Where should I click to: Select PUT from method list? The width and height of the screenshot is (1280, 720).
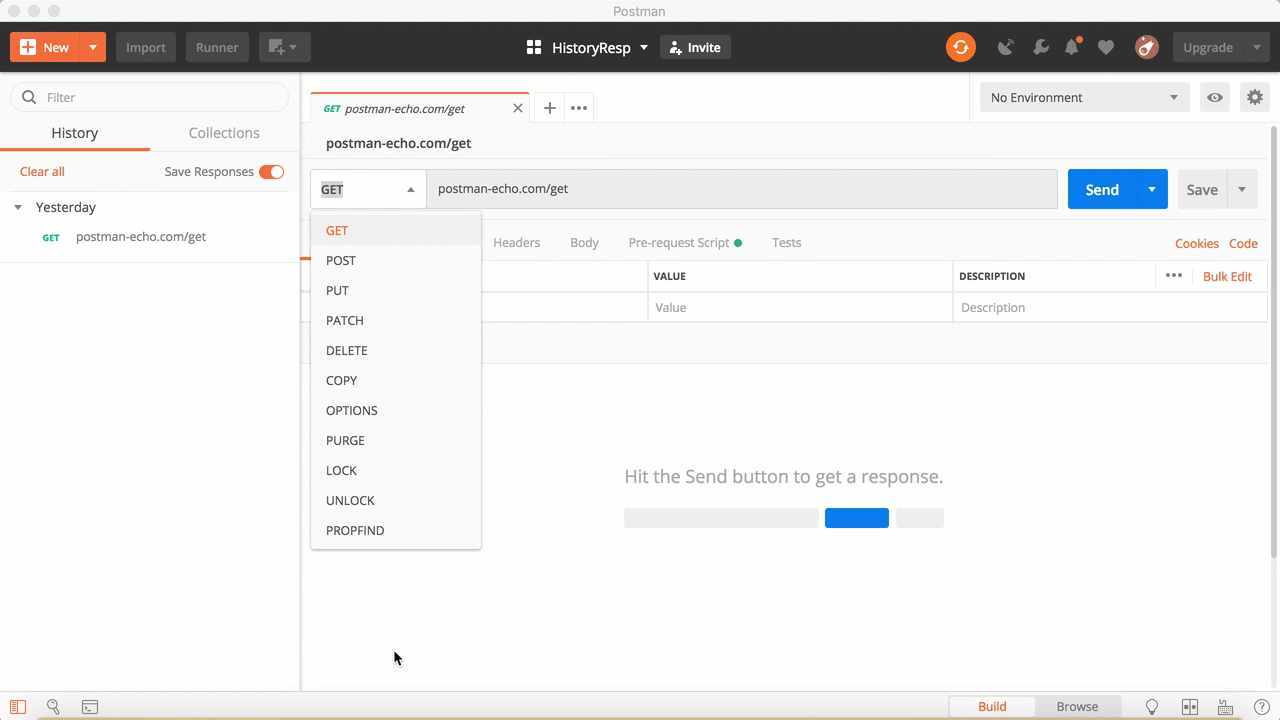pos(396,290)
